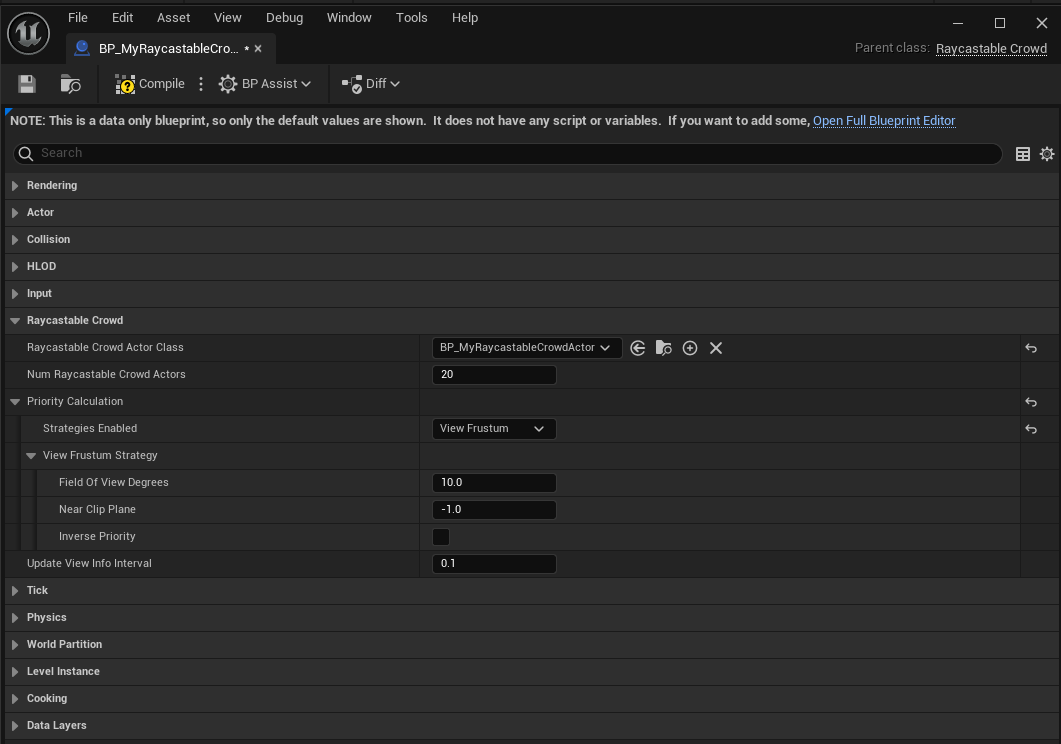
Task: Click the Field Of View Degrees value field
Action: (495, 483)
